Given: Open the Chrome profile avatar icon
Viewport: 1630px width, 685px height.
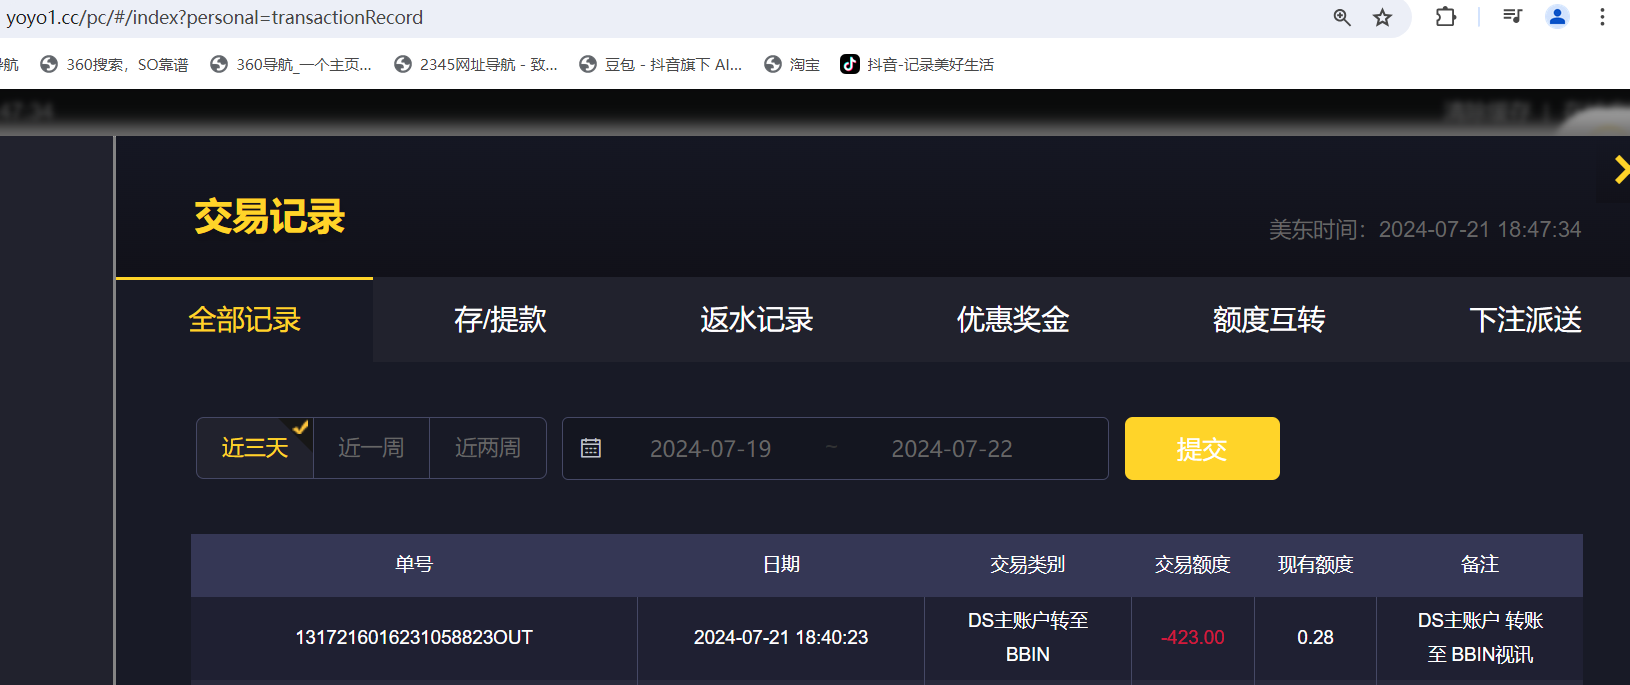Looking at the screenshot, I should (1557, 16).
